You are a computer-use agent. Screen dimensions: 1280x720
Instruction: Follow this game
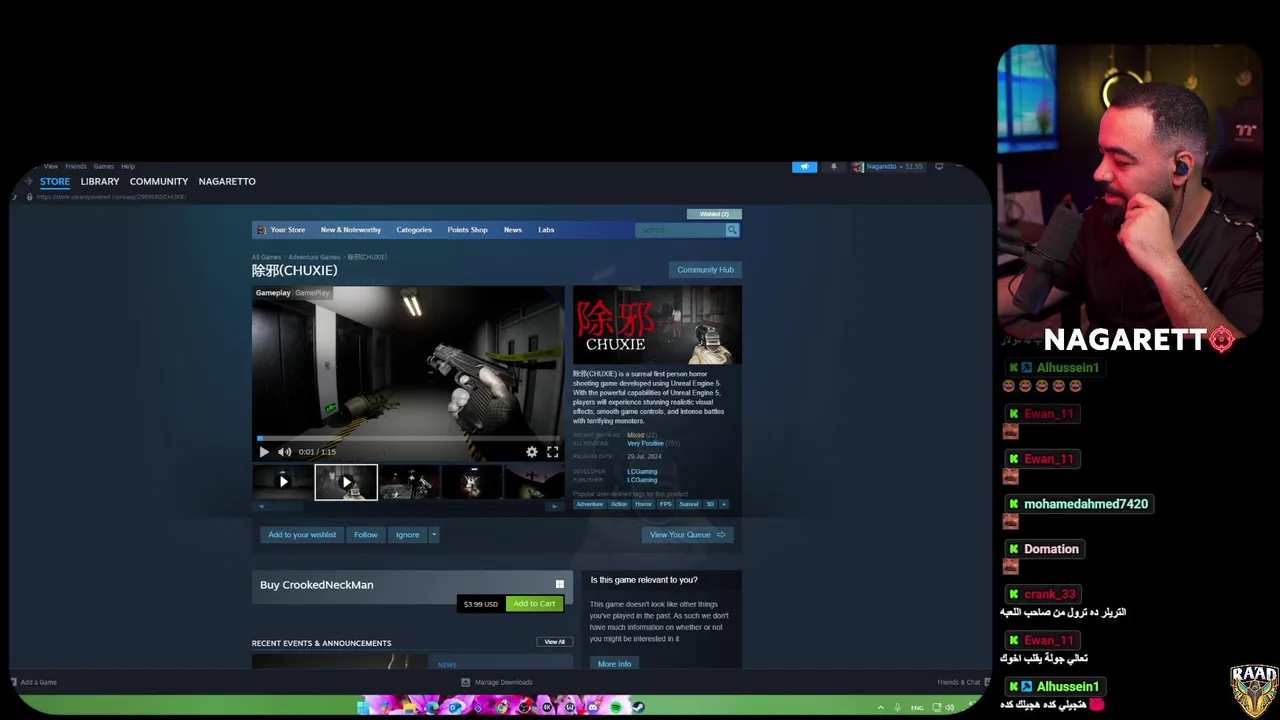[x=366, y=535]
